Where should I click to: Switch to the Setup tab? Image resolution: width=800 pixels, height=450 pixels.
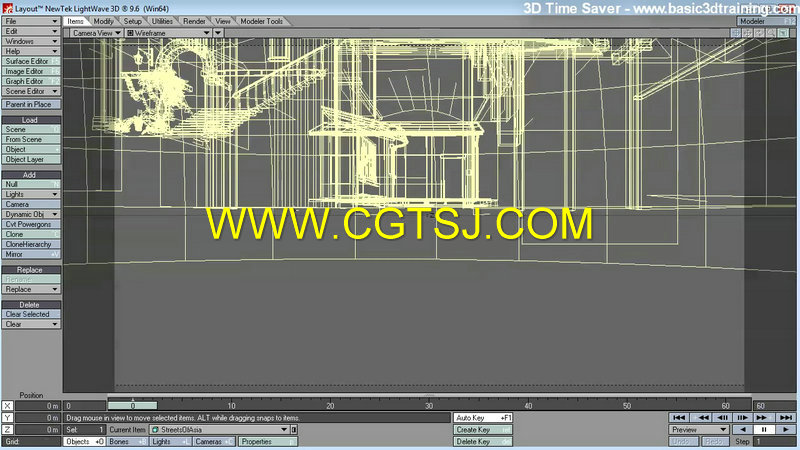133,21
